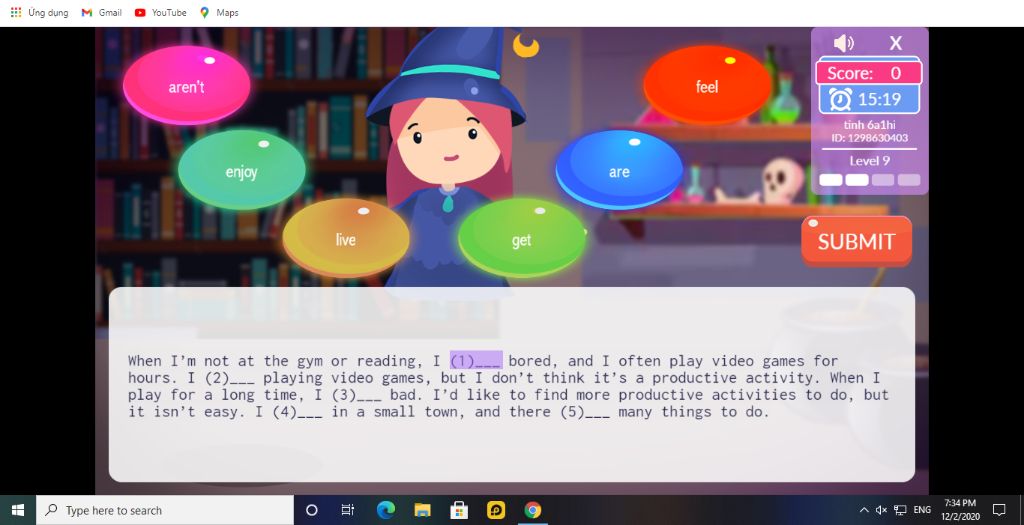1024x525 pixels.
Task: Click the 15:19 countdown timer
Action: (880, 99)
